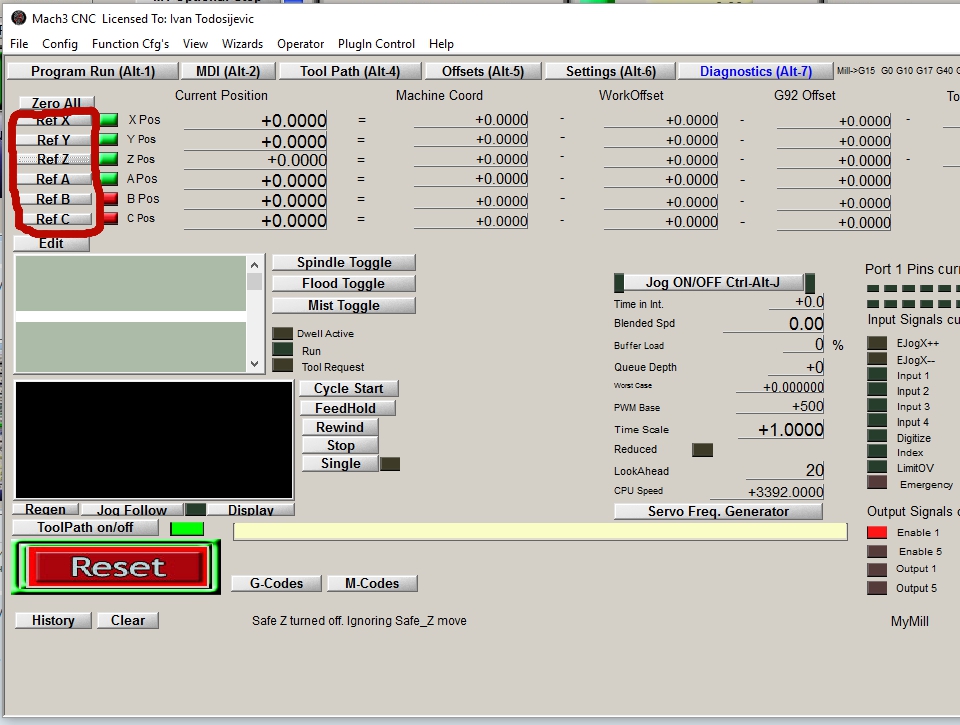Image resolution: width=960 pixels, height=725 pixels.
Task: Toggle the ToolPath on/off button
Action: click(85, 528)
